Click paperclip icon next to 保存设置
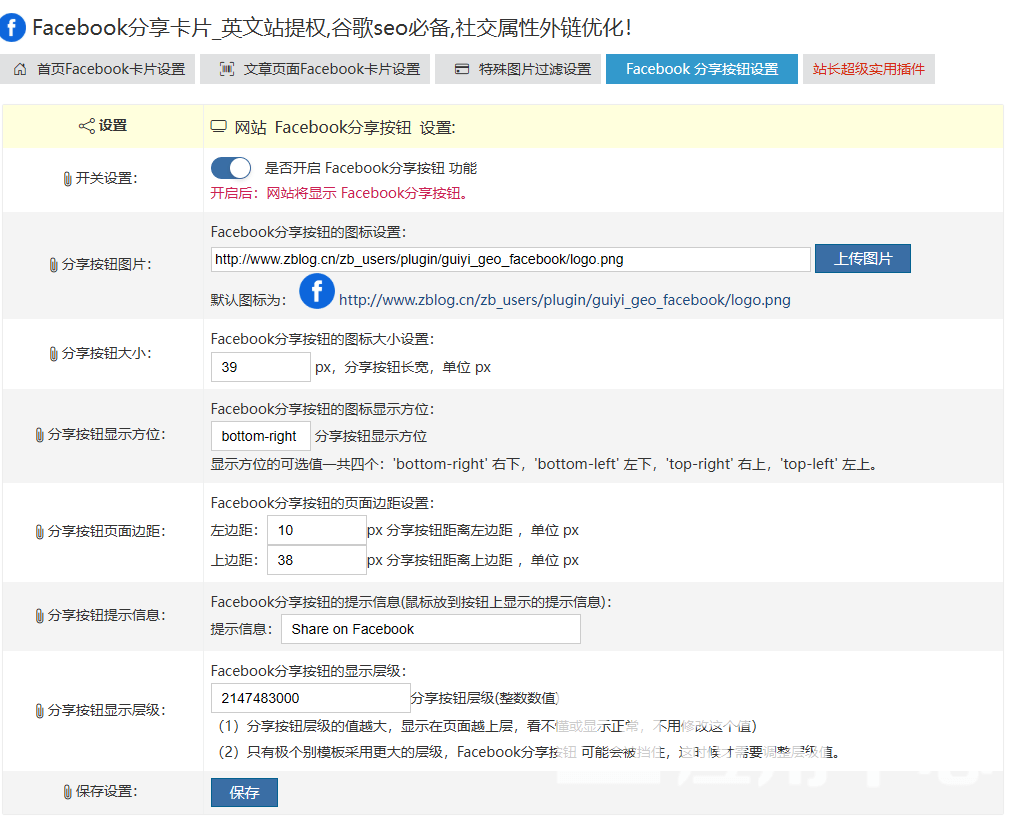The image size is (1014, 824). tap(67, 792)
